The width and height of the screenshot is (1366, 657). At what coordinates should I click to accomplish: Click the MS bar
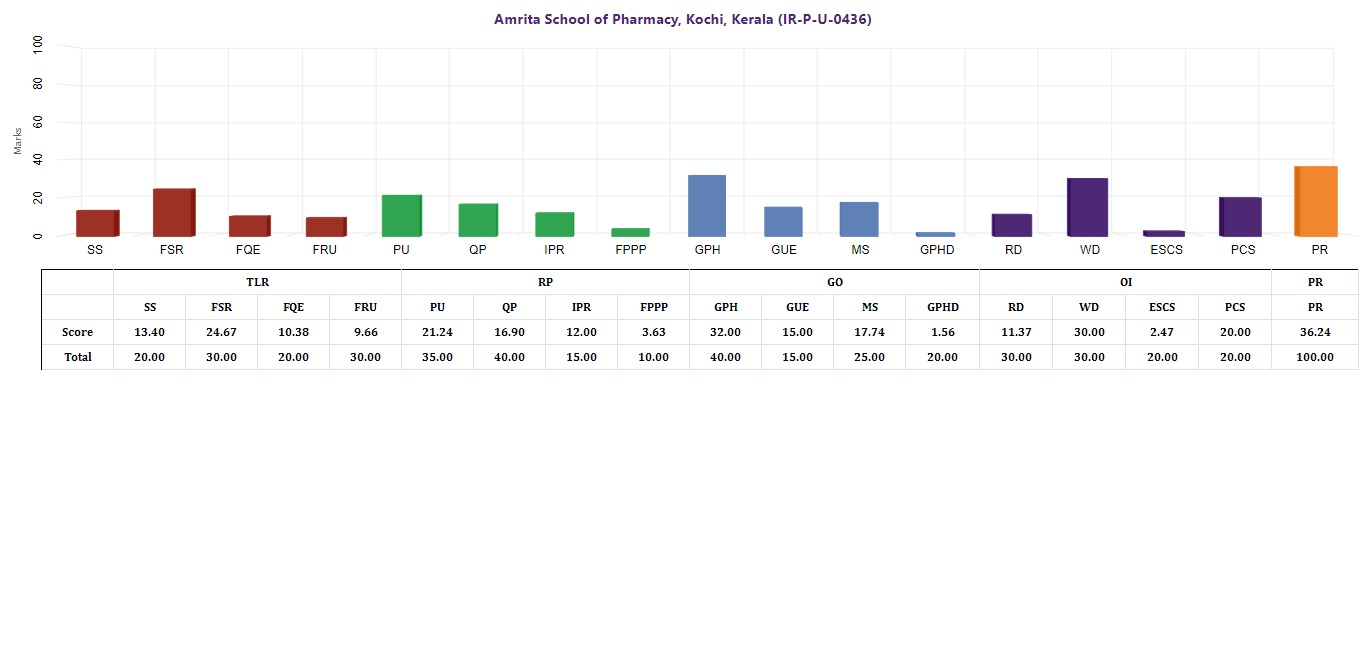[859, 219]
